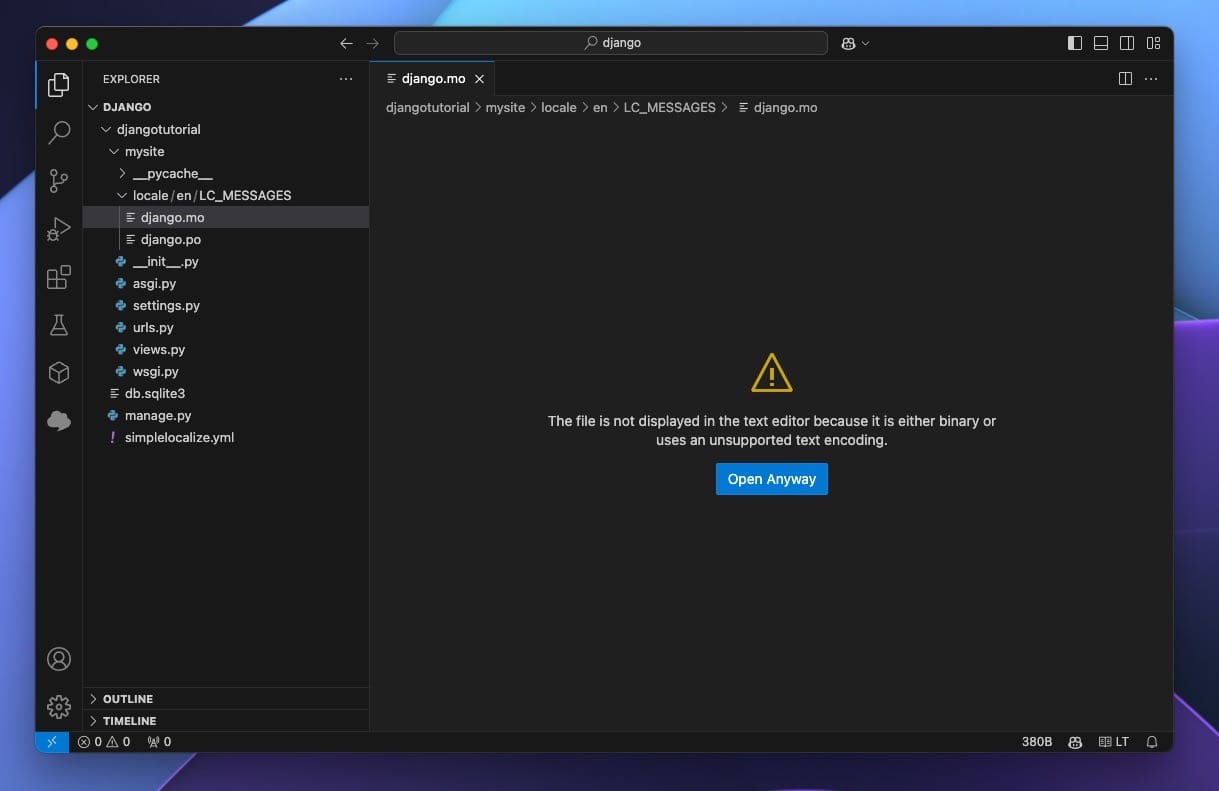Split the editor to the right
This screenshot has height=791, width=1219.
(1125, 78)
